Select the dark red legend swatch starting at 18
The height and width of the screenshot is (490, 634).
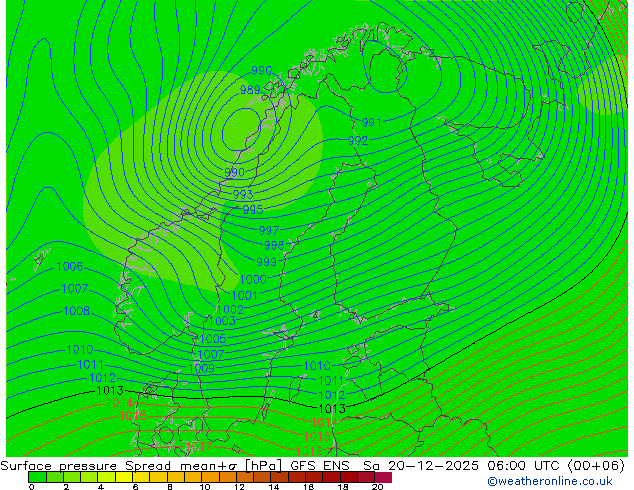[x=349, y=477]
